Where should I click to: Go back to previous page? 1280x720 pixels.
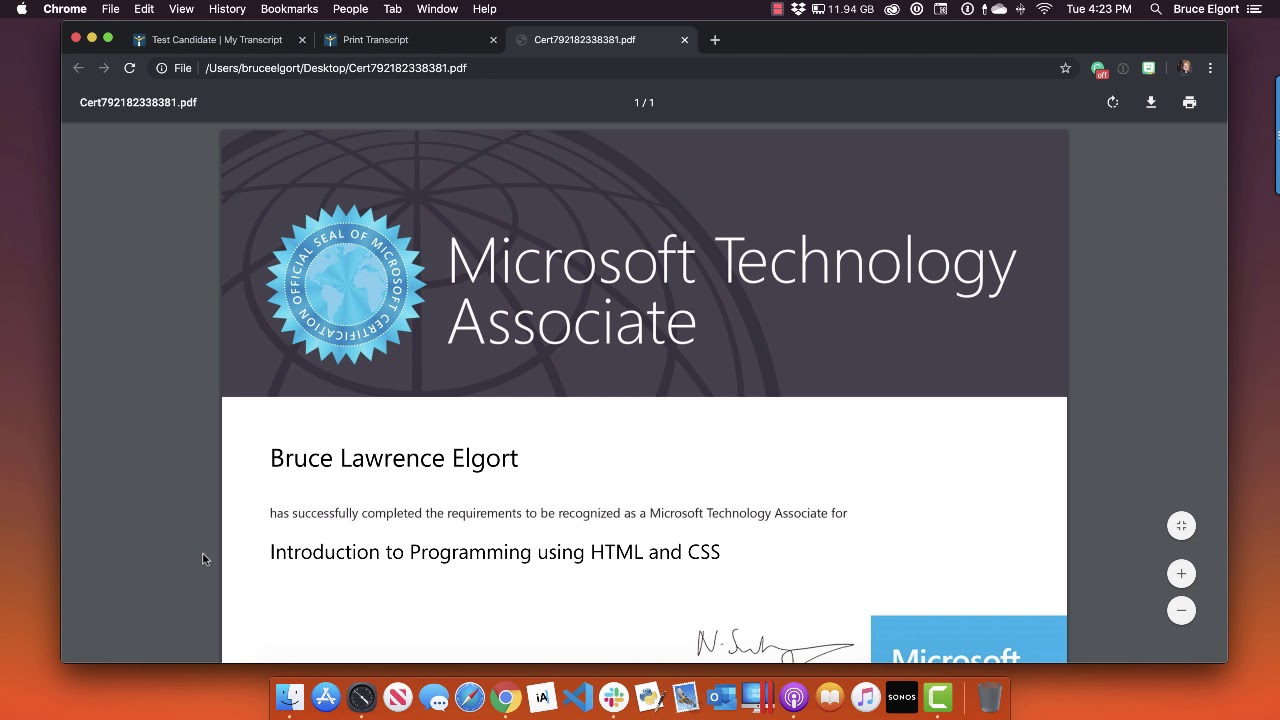[78, 68]
